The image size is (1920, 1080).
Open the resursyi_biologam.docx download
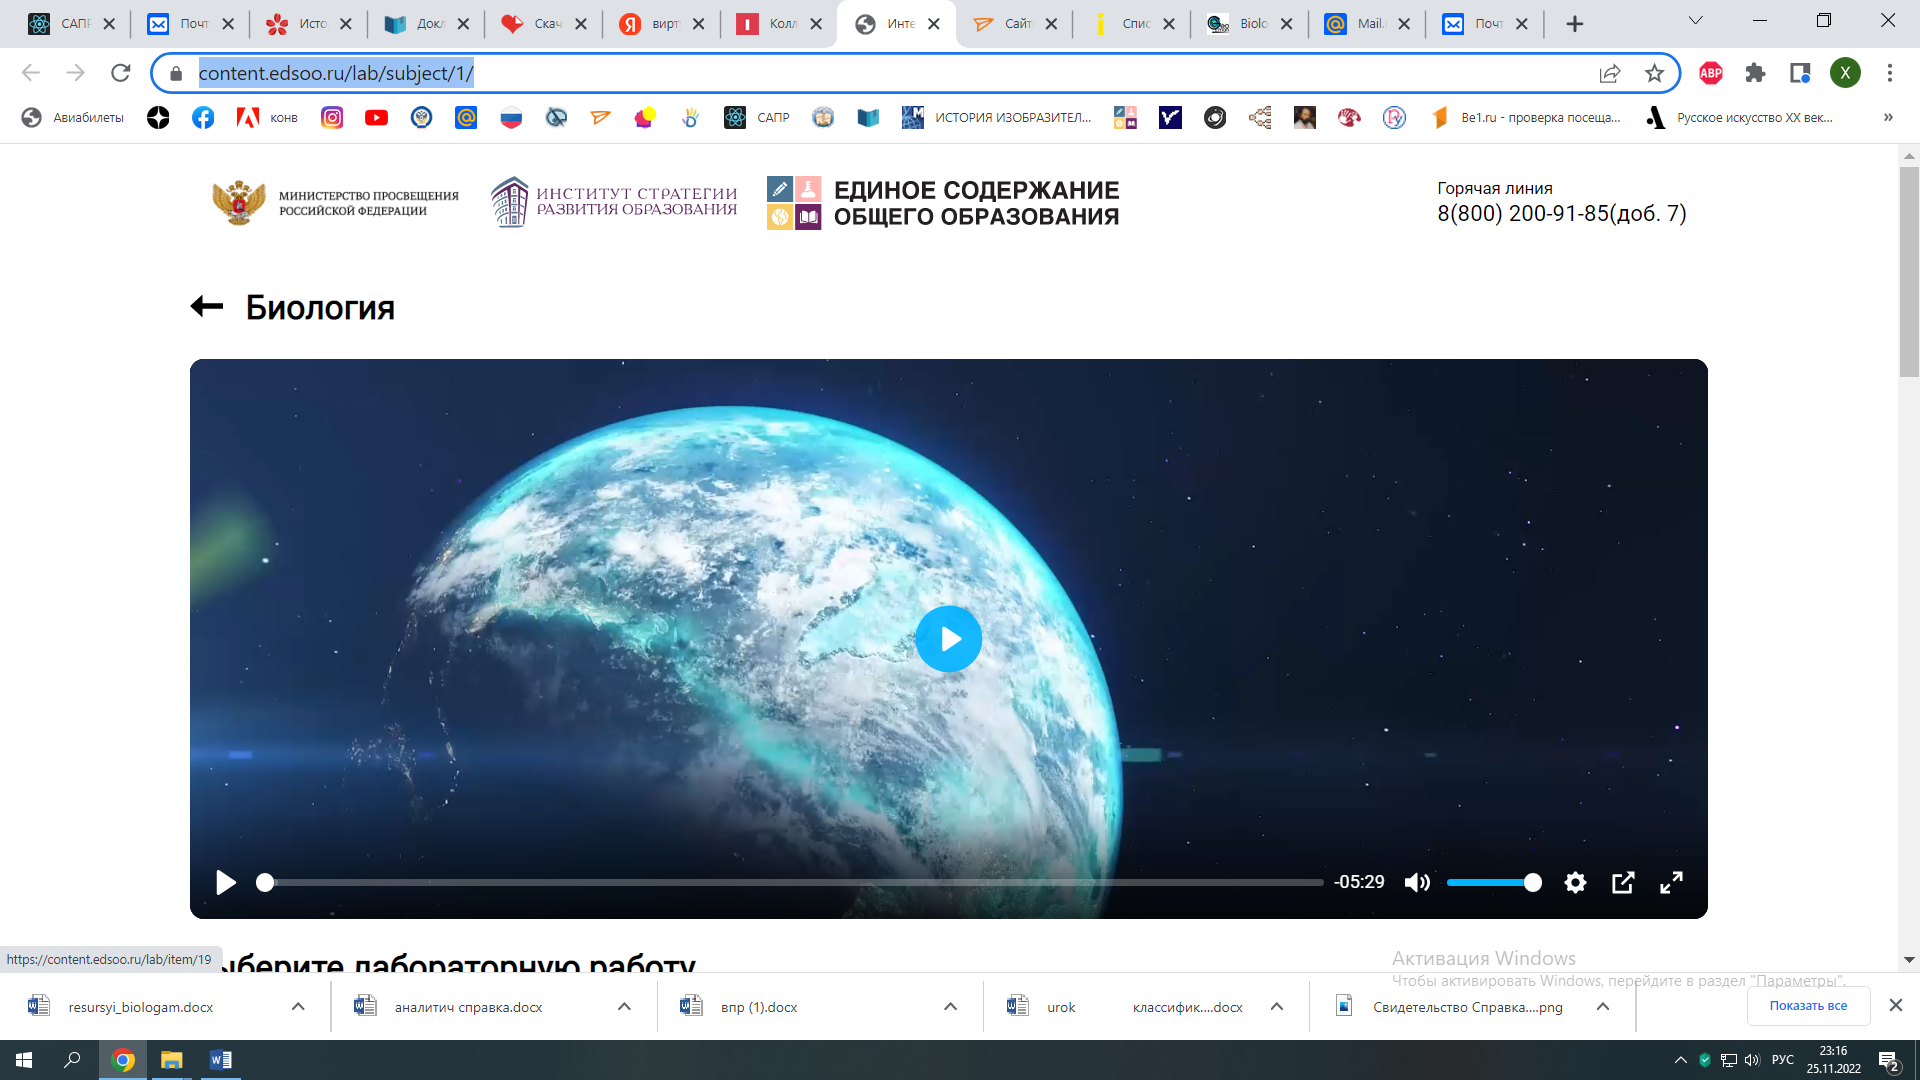(140, 1007)
